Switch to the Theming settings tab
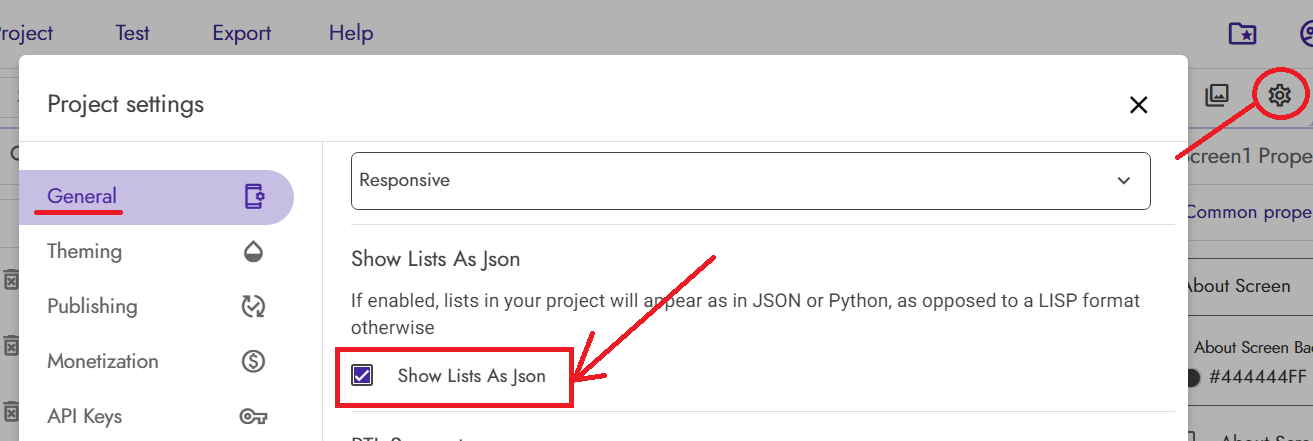The height and width of the screenshot is (441, 1313). [x=85, y=252]
